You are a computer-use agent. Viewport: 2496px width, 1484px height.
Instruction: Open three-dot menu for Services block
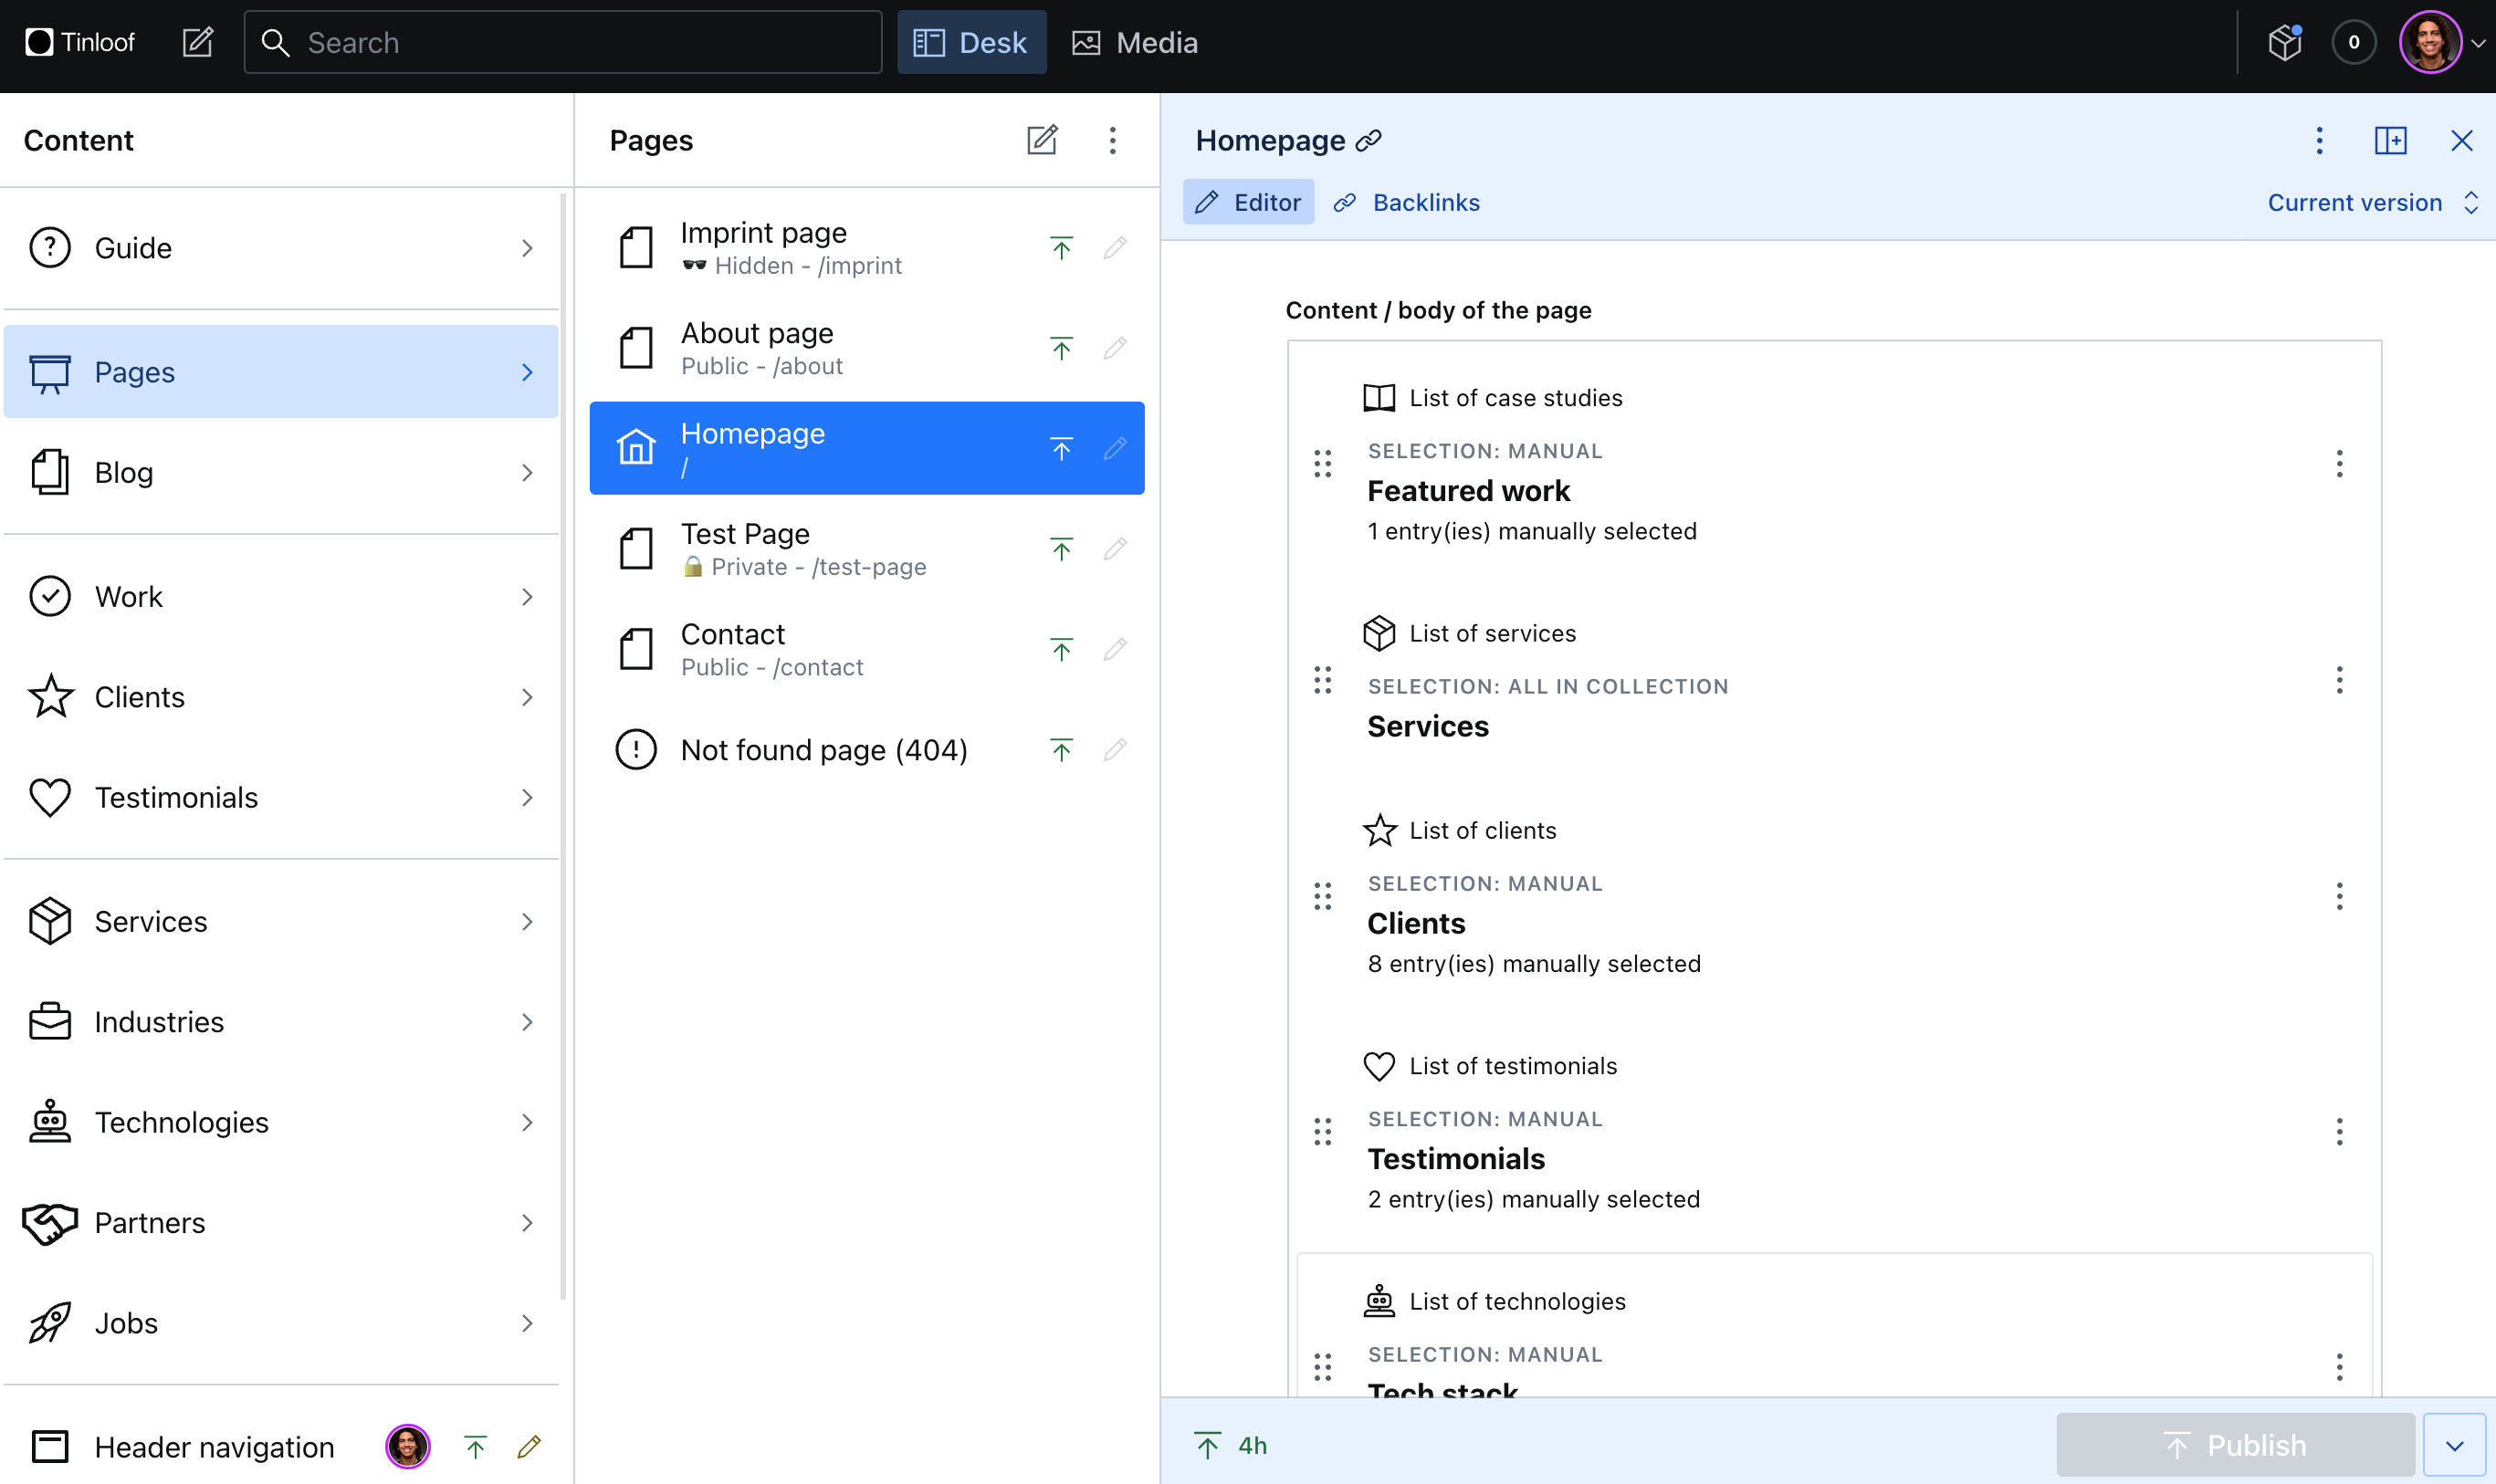coord(2339,680)
